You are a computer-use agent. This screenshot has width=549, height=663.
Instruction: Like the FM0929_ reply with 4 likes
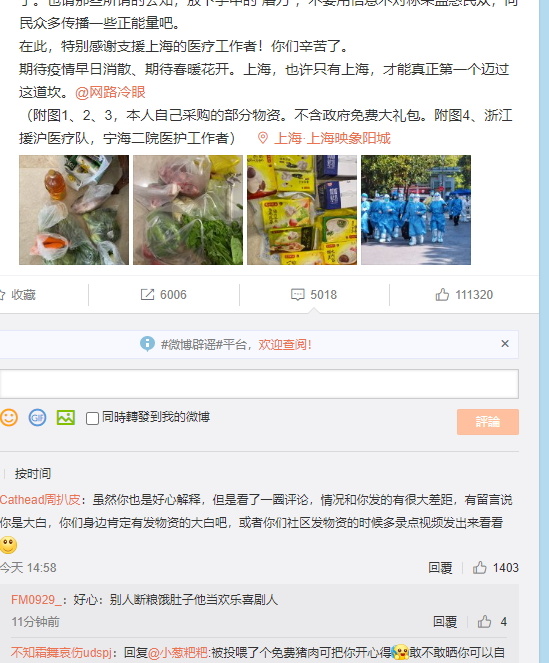pos(484,622)
